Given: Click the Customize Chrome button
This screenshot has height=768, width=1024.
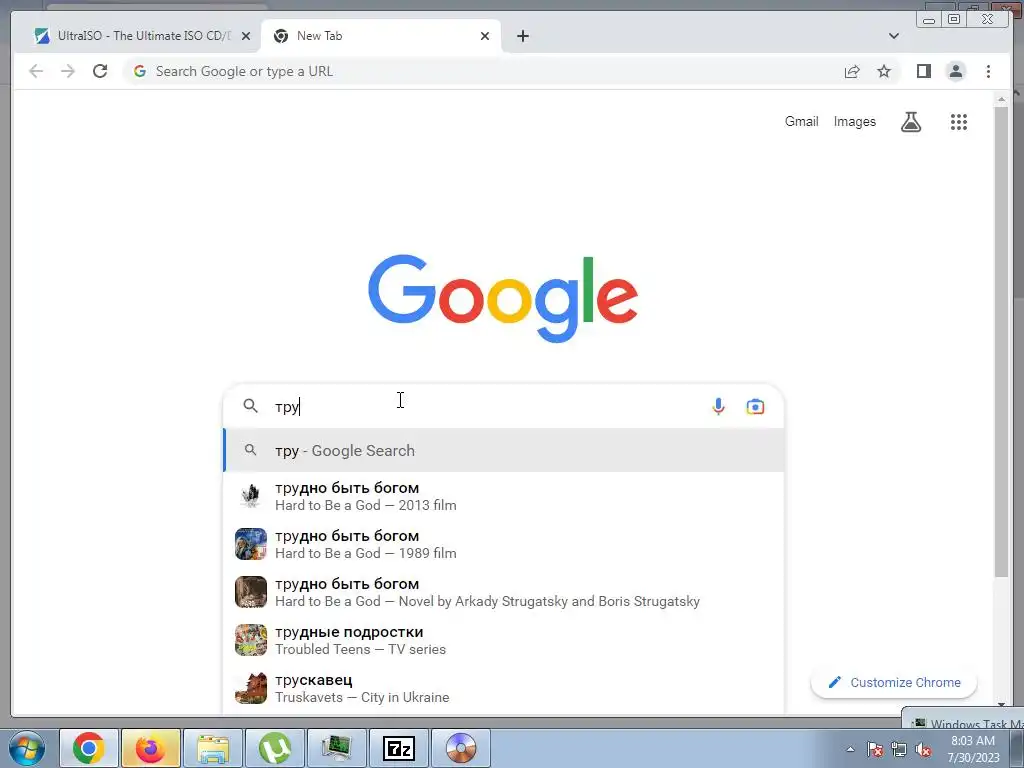Looking at the screenshot, I should click(x=893, y=682).
